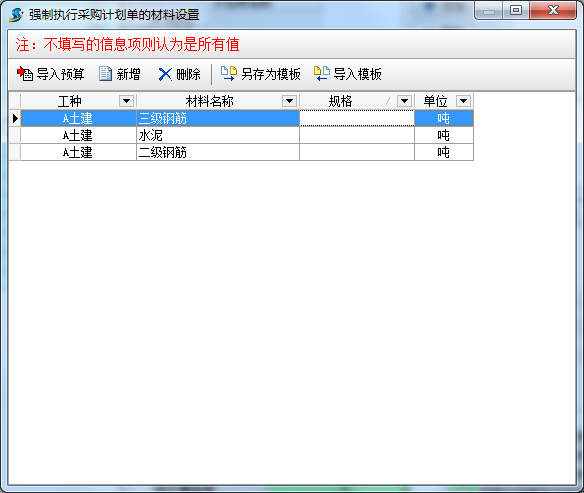
Task: Maximize the window using the restore button
Action: coord(516,10)
